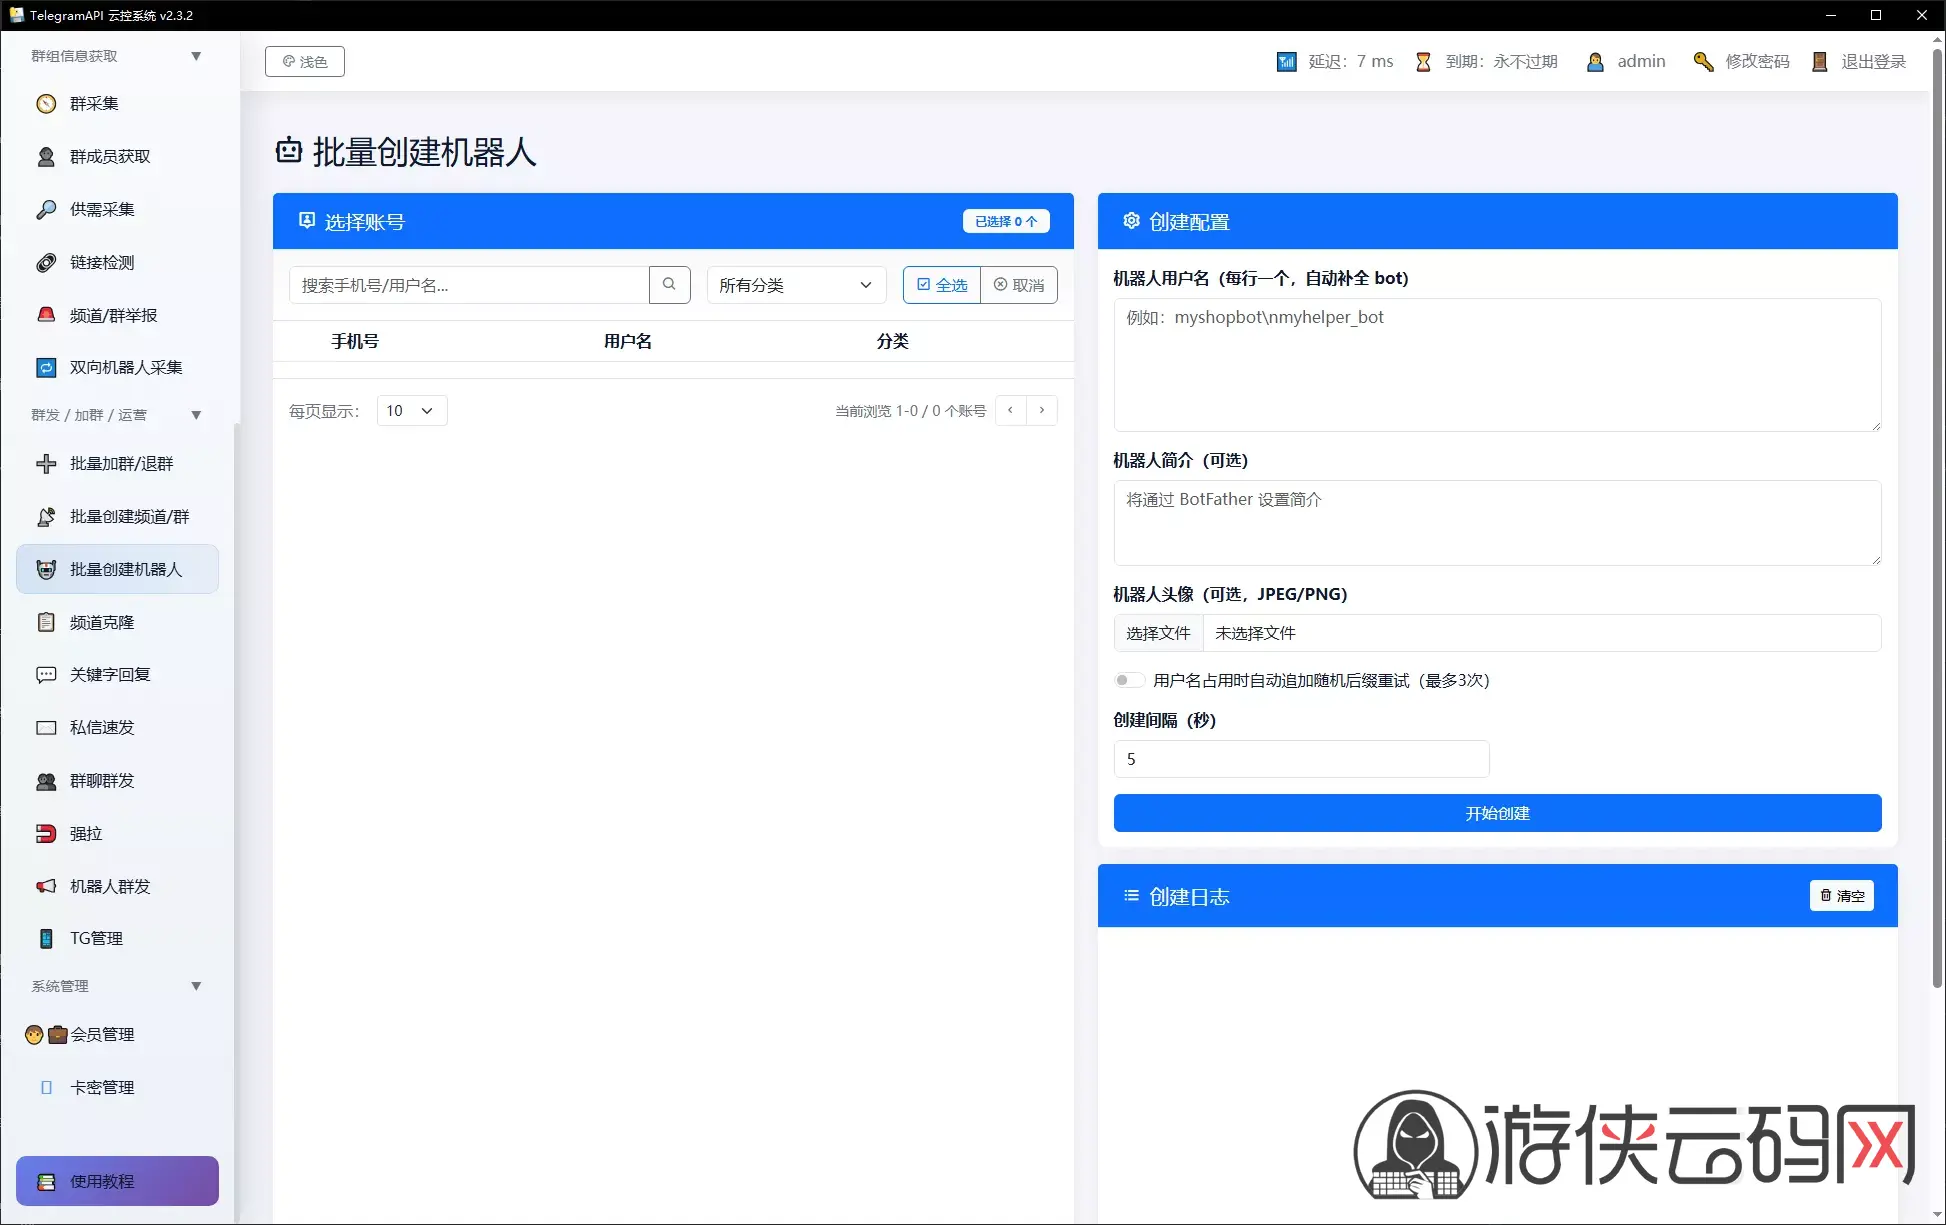The width and height of the screenshot is (1946, 1225).
Task: Toggle the 浅色 theme button
Action: (305, 61)
